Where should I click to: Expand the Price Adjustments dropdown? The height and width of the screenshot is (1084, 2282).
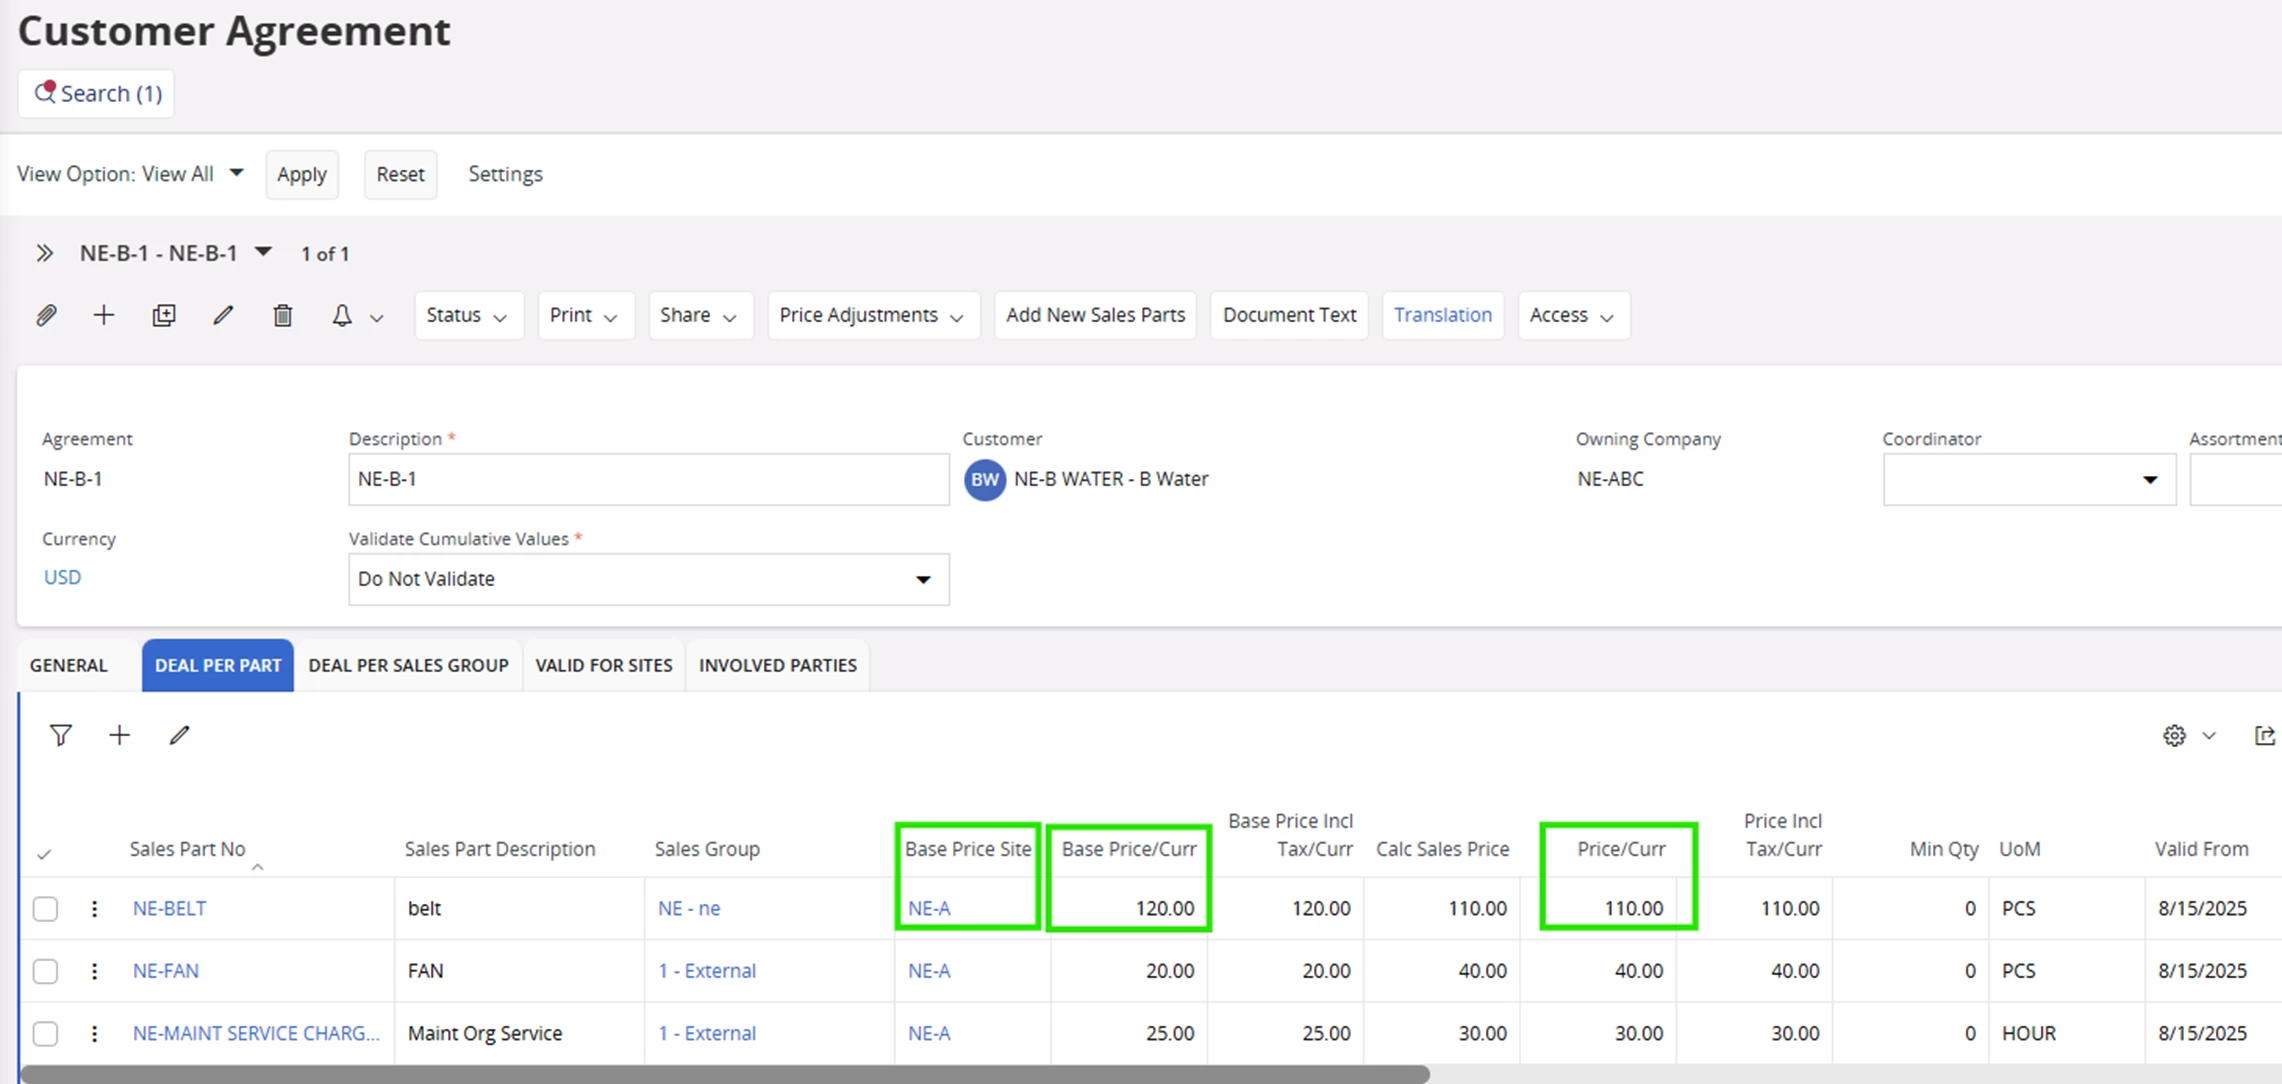coord(872,315)
